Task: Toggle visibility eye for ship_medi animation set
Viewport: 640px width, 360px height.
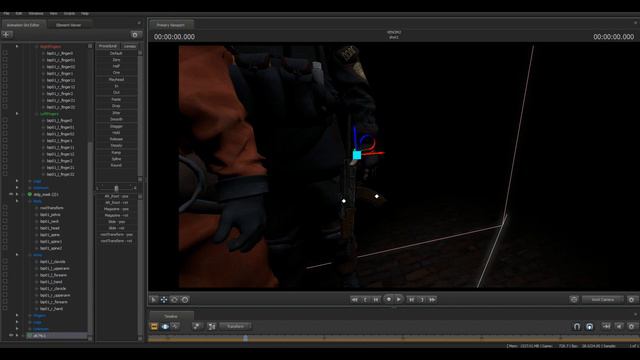Action: (11, 194)
